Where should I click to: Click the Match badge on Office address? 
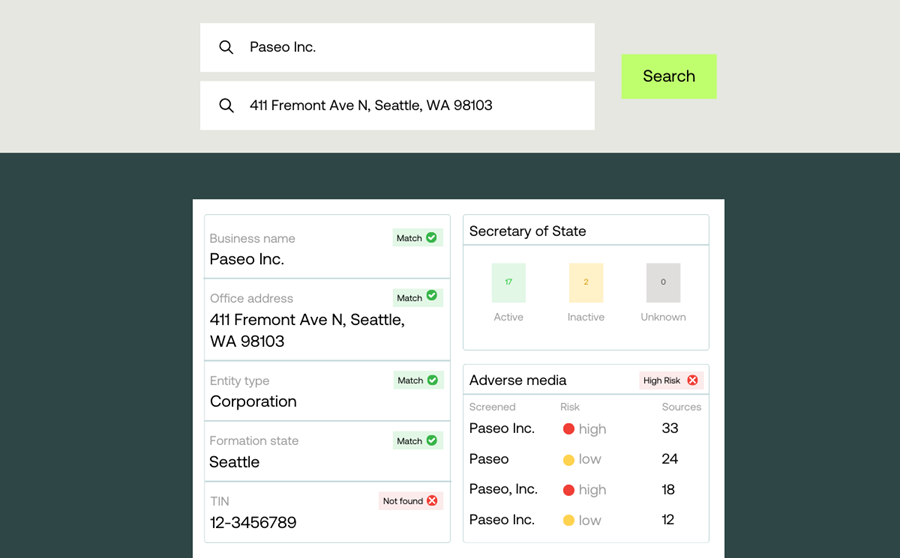click(x=417, y=297)
